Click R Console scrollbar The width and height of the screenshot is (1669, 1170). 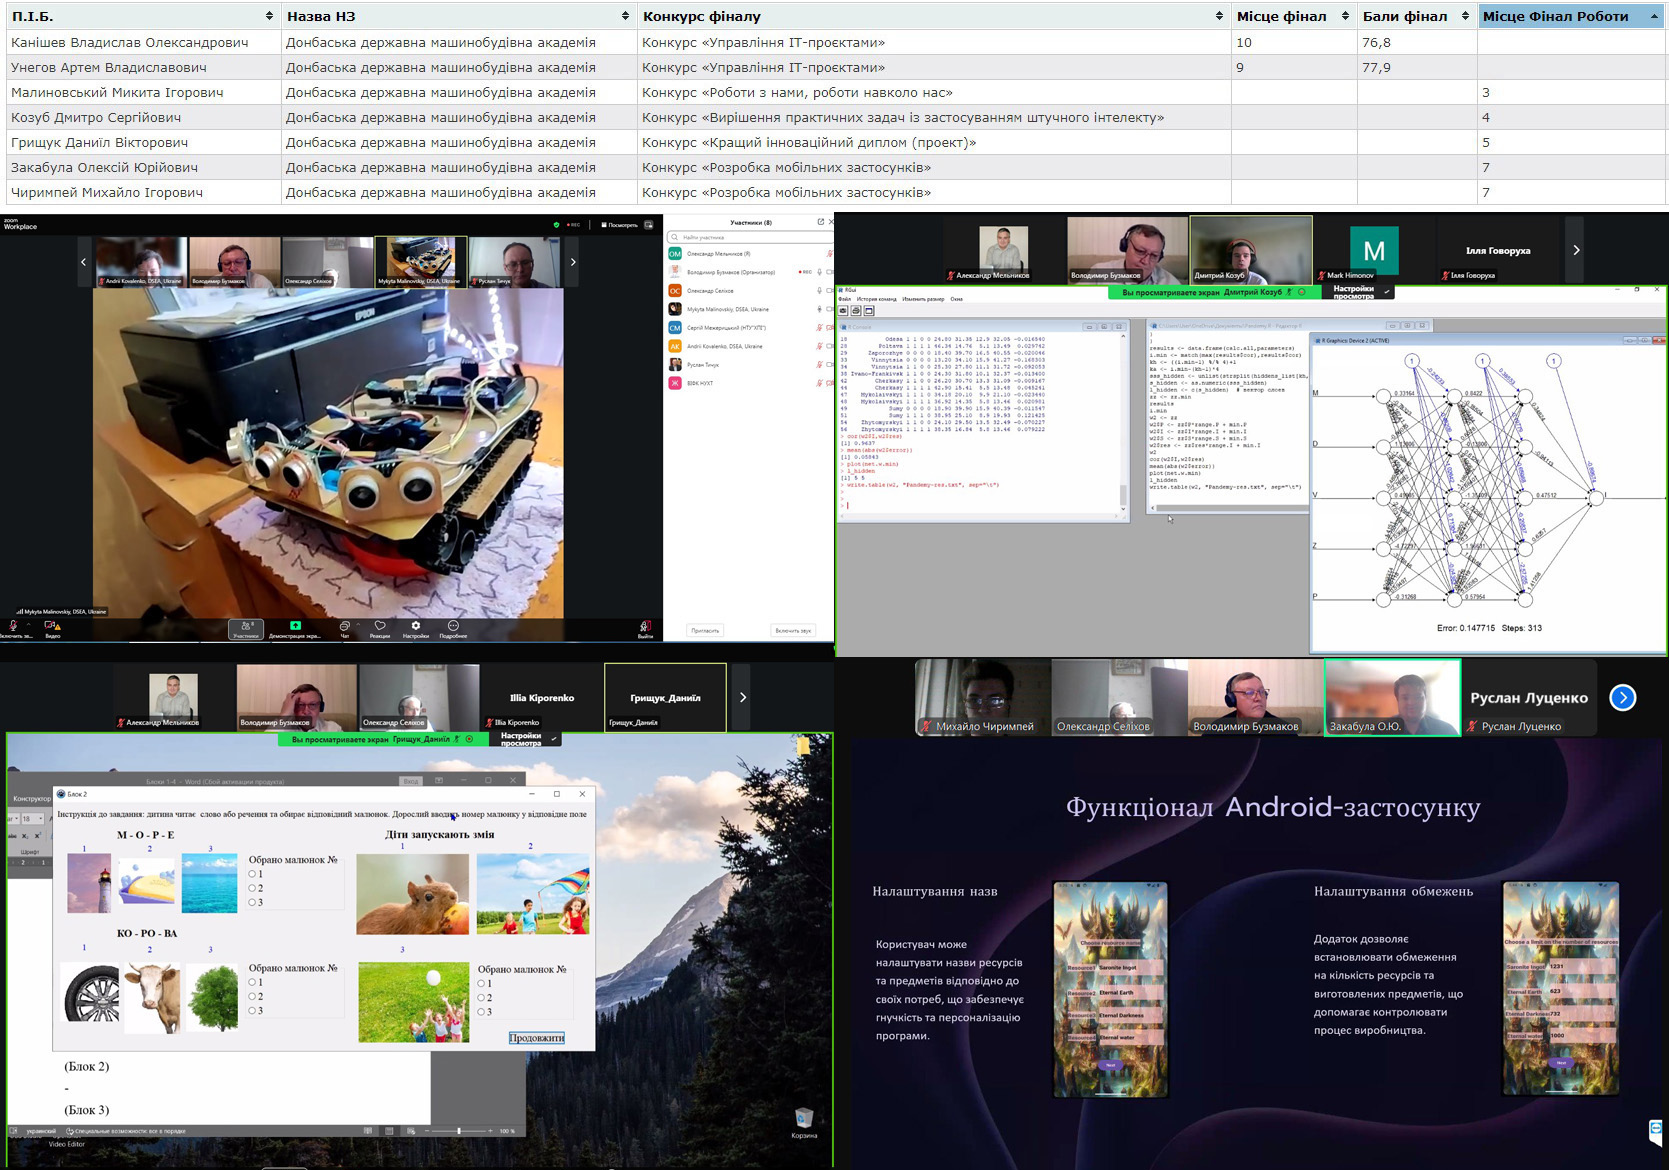1124,421
